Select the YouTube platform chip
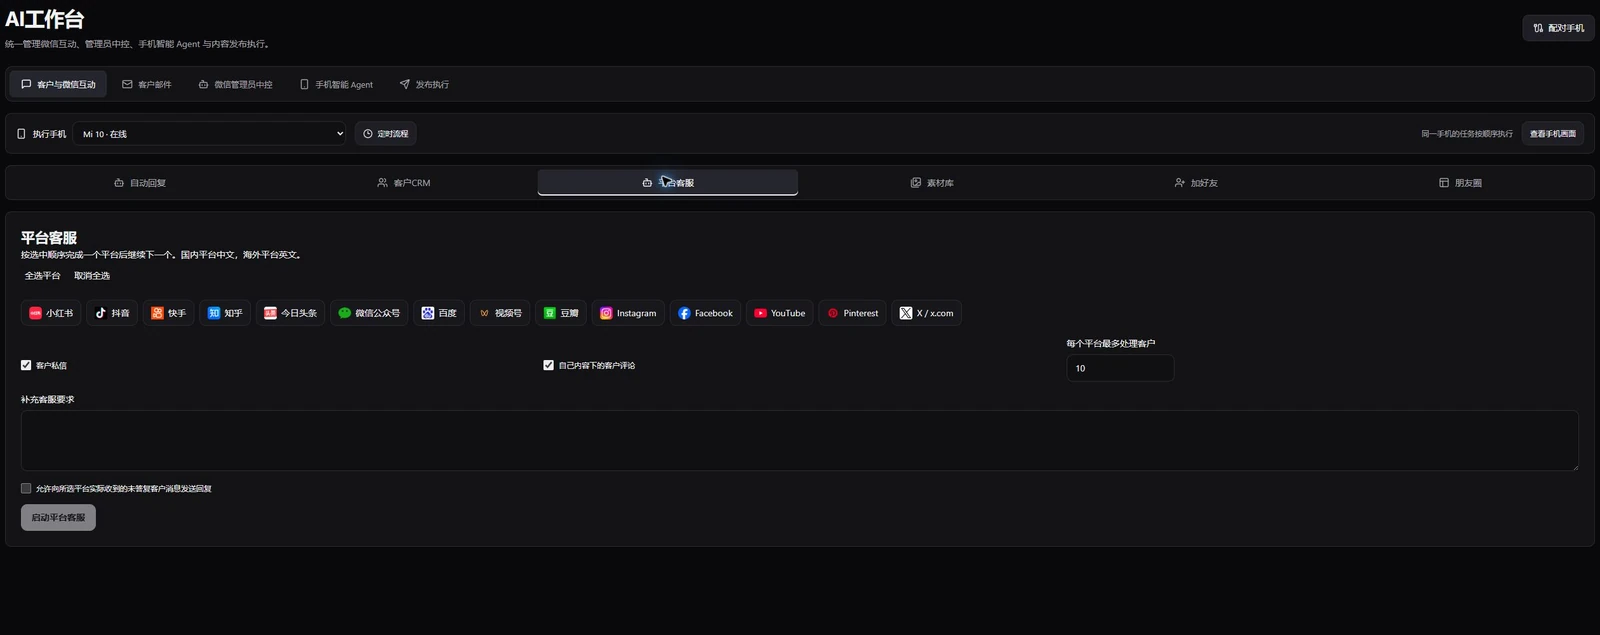 point(780,313)
